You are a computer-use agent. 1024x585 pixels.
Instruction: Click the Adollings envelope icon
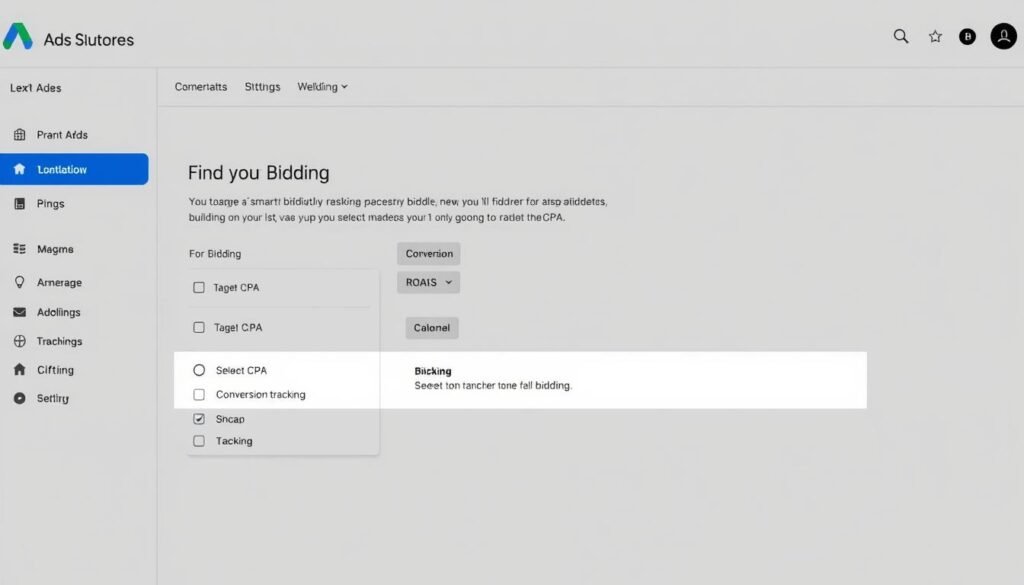pyautogui.click(x=19, y=312)
